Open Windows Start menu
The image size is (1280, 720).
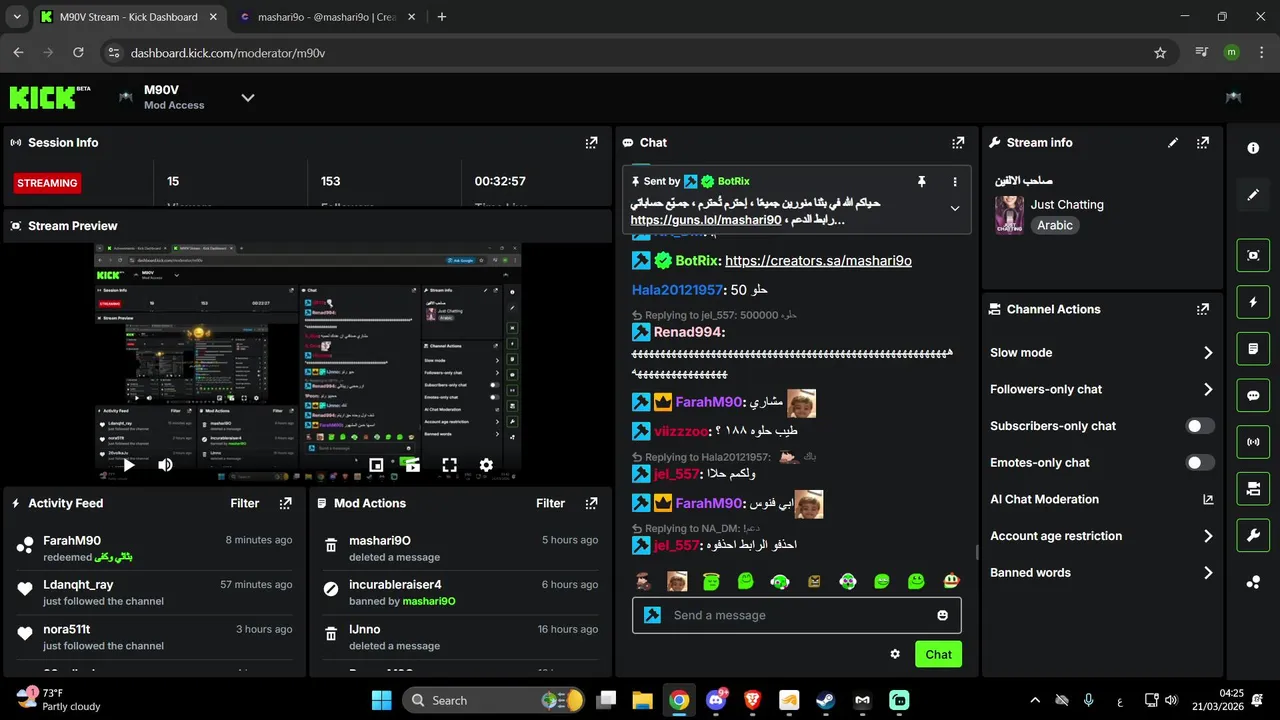(x=382, y=700)
